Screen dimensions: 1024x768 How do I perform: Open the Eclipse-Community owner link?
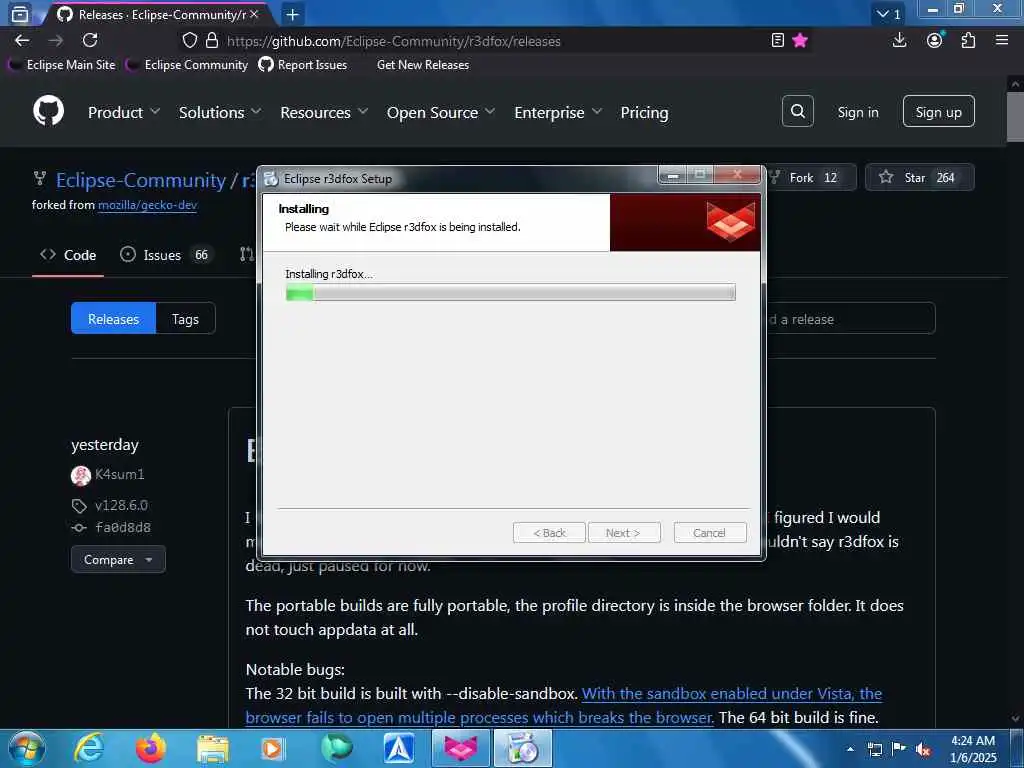click(x=141, y=180)
